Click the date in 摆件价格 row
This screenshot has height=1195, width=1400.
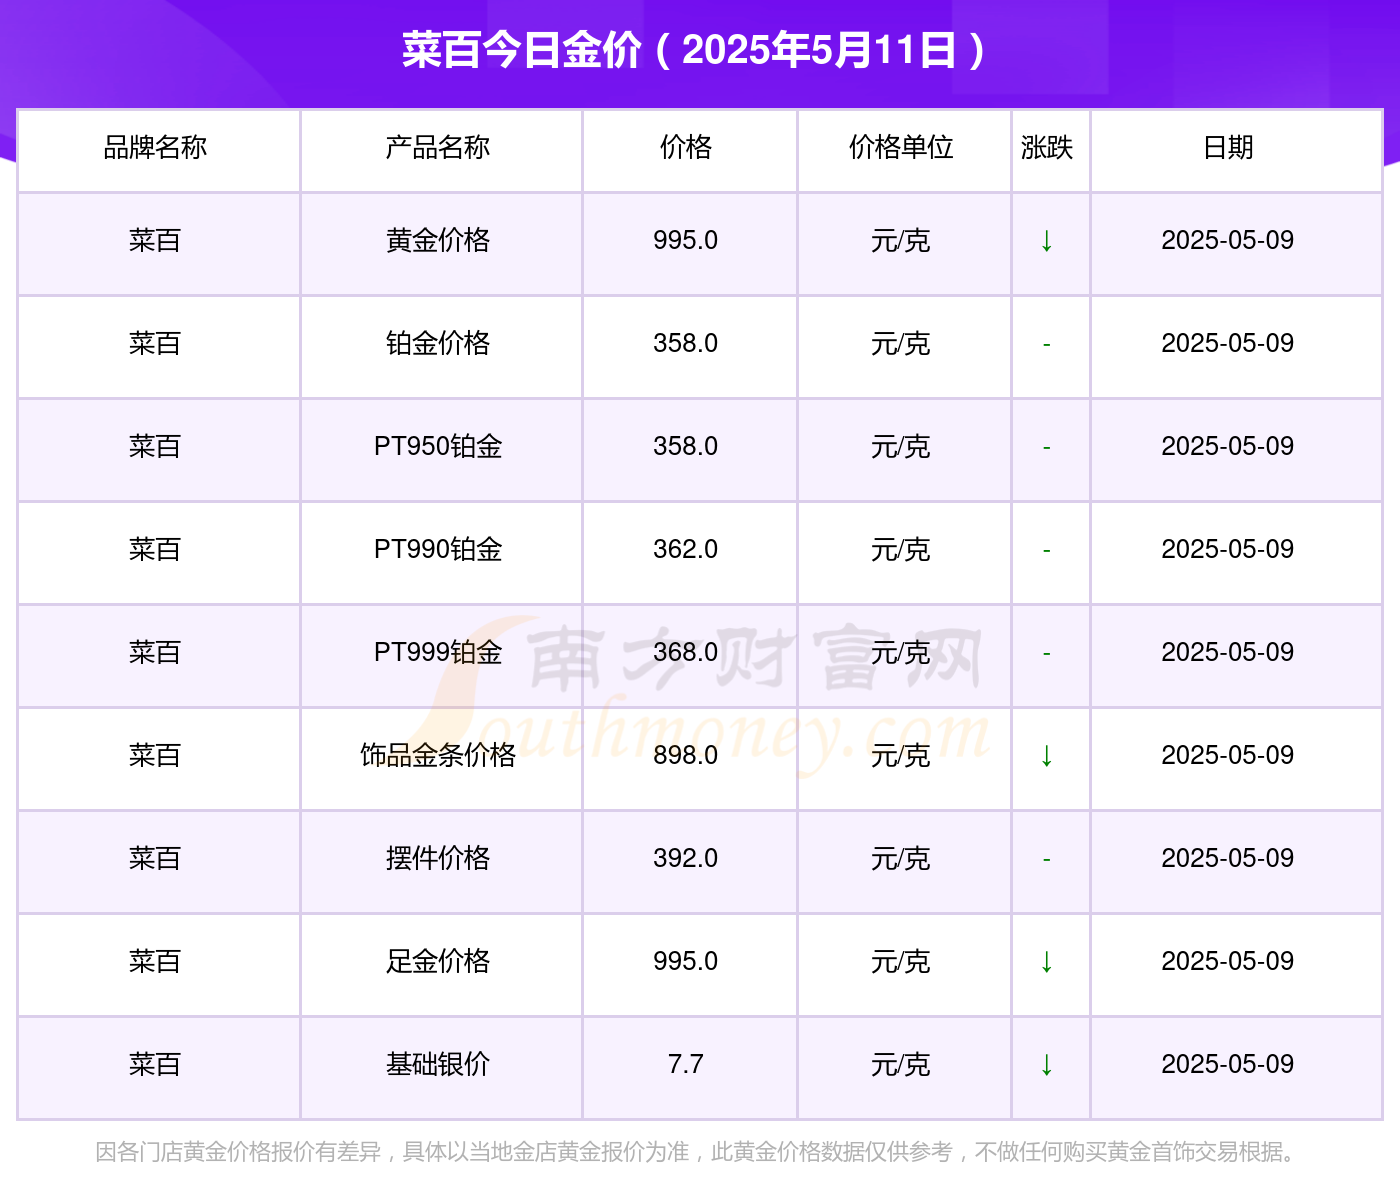[x=1228, y=859]
